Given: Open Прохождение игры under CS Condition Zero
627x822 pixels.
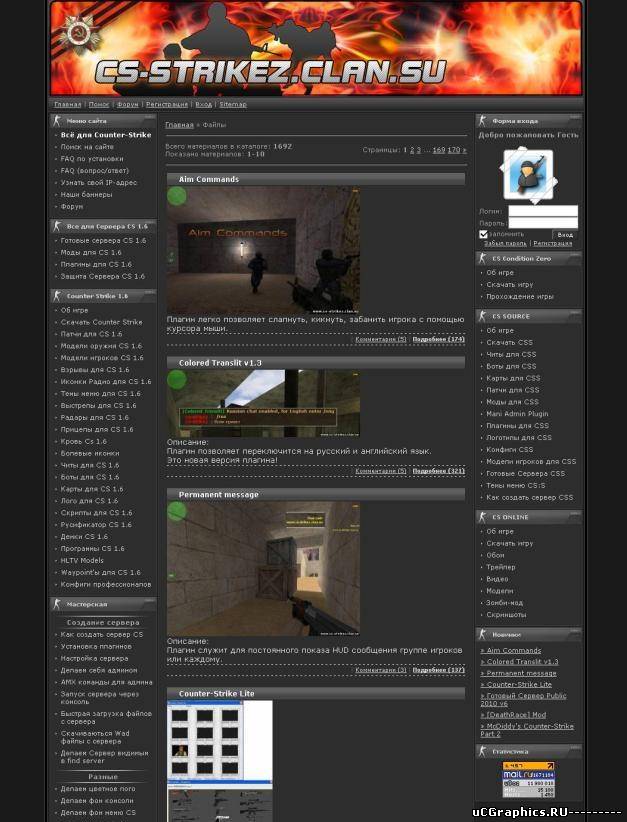Looking at the screenshot, I should pyautogui.click(x=520, y=297).
